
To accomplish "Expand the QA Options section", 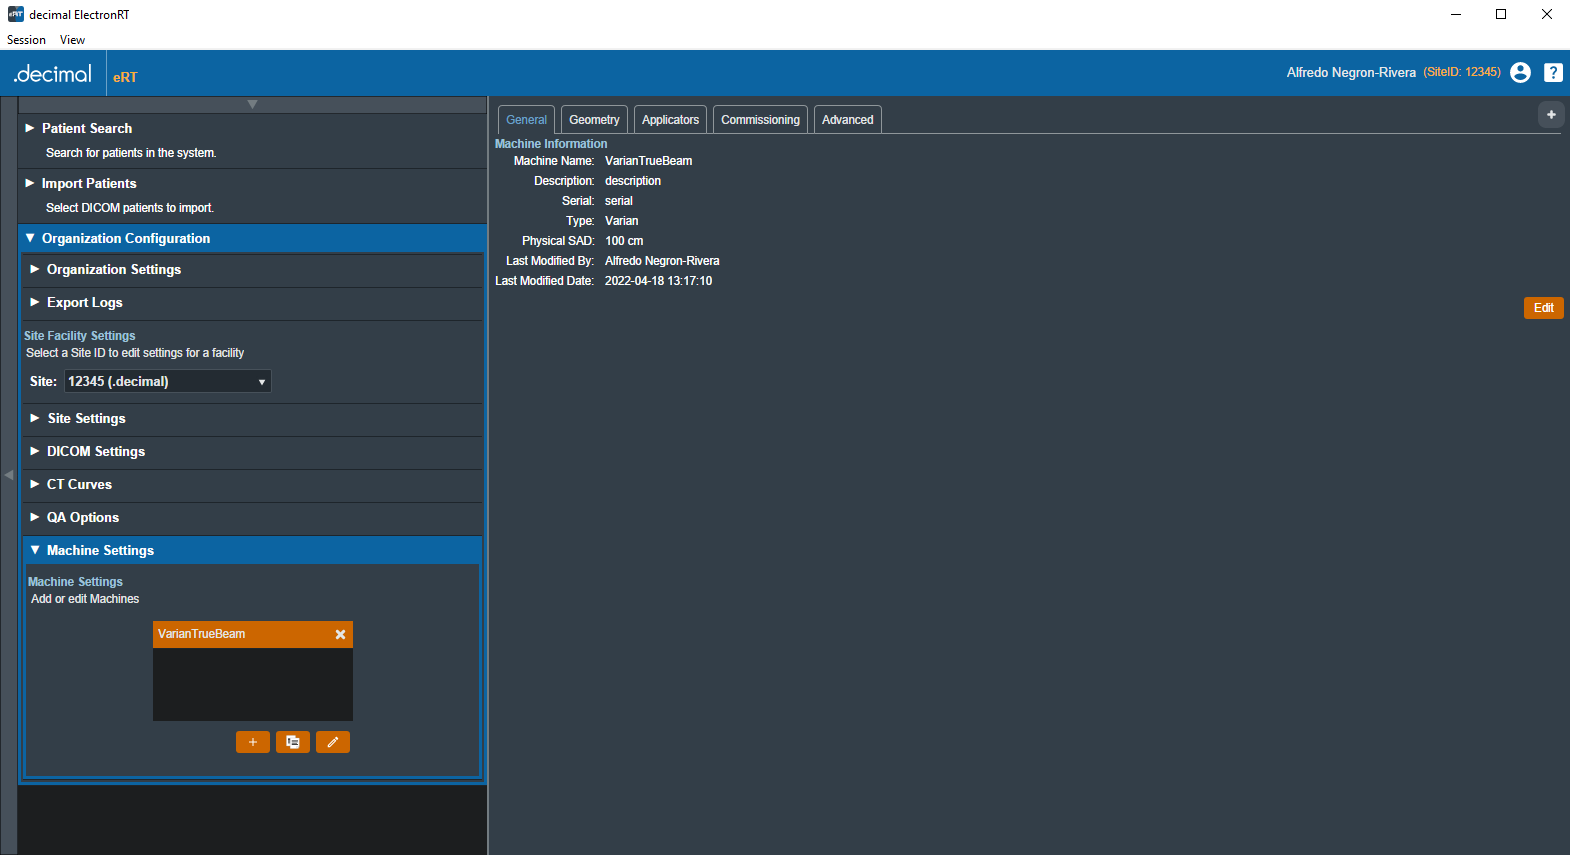I will (x=82, y=518).
